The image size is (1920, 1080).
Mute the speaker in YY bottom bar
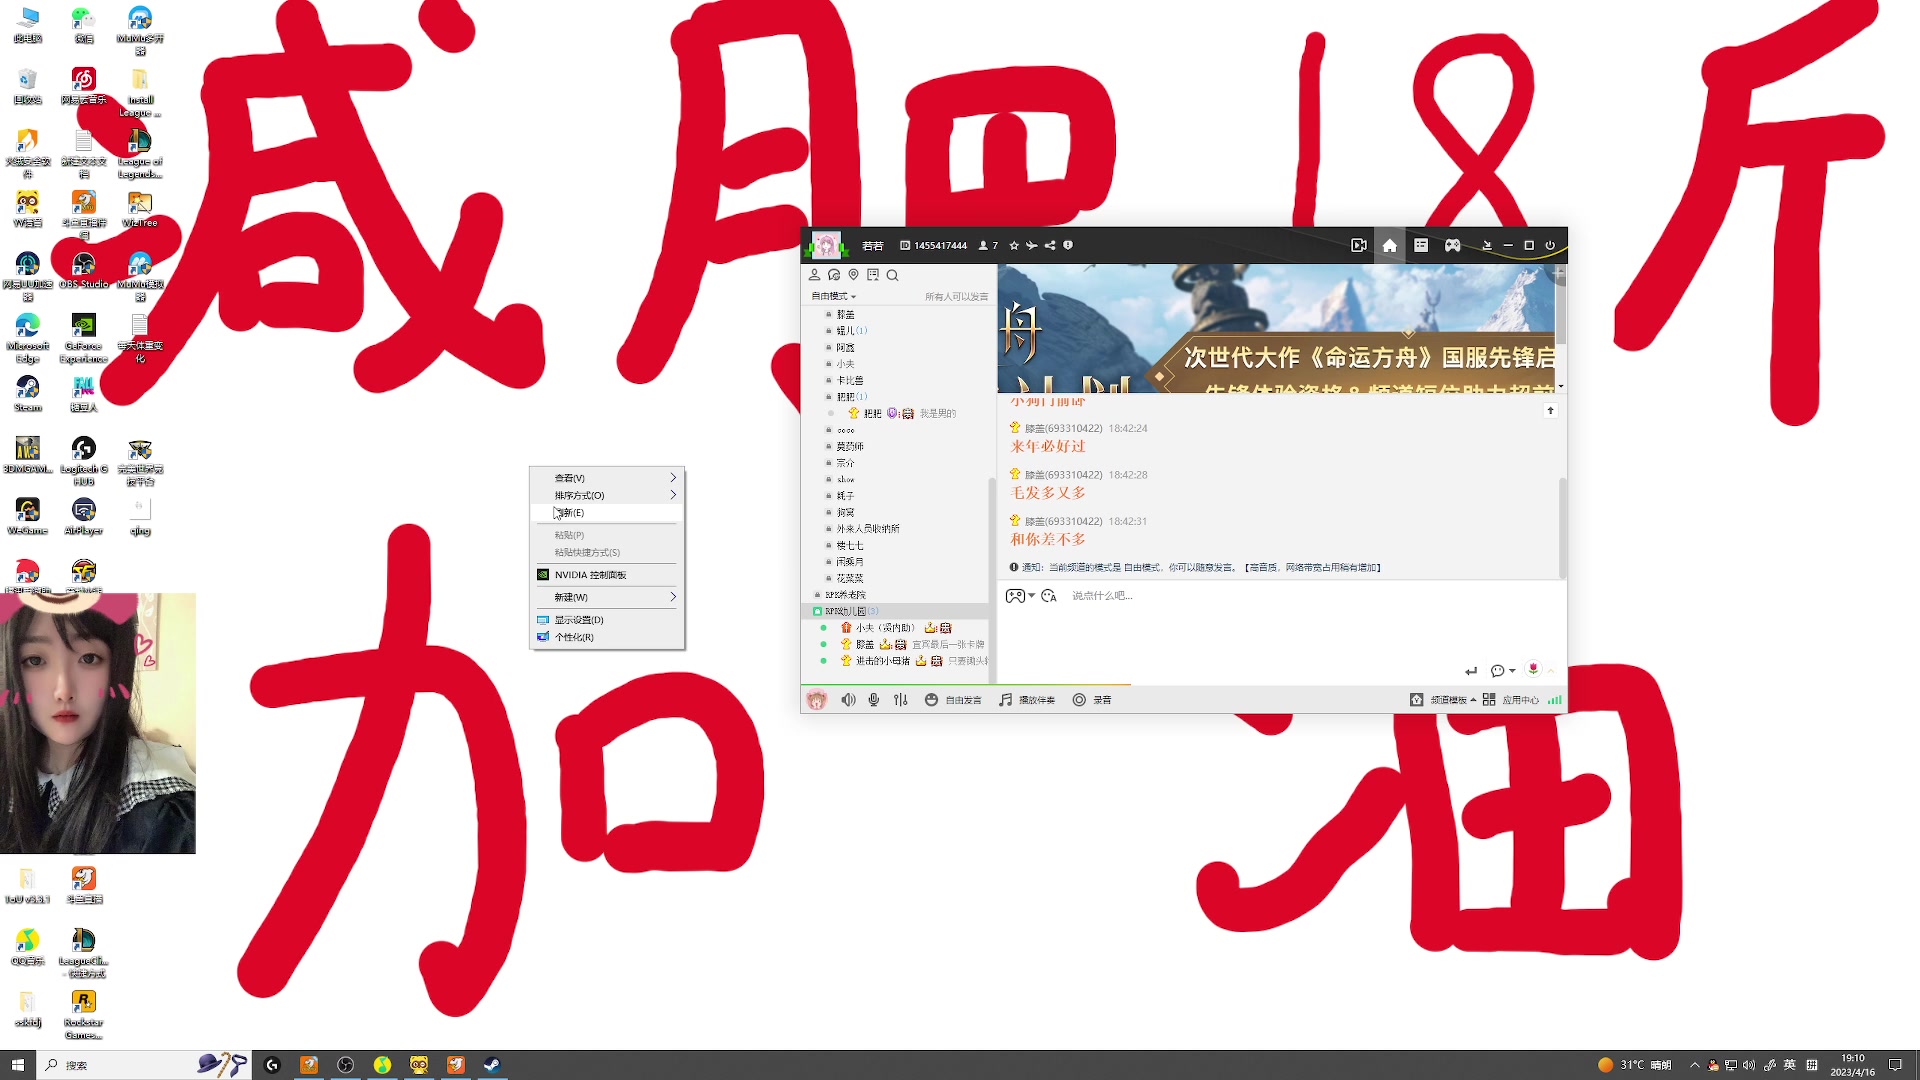tap(848, 700)
